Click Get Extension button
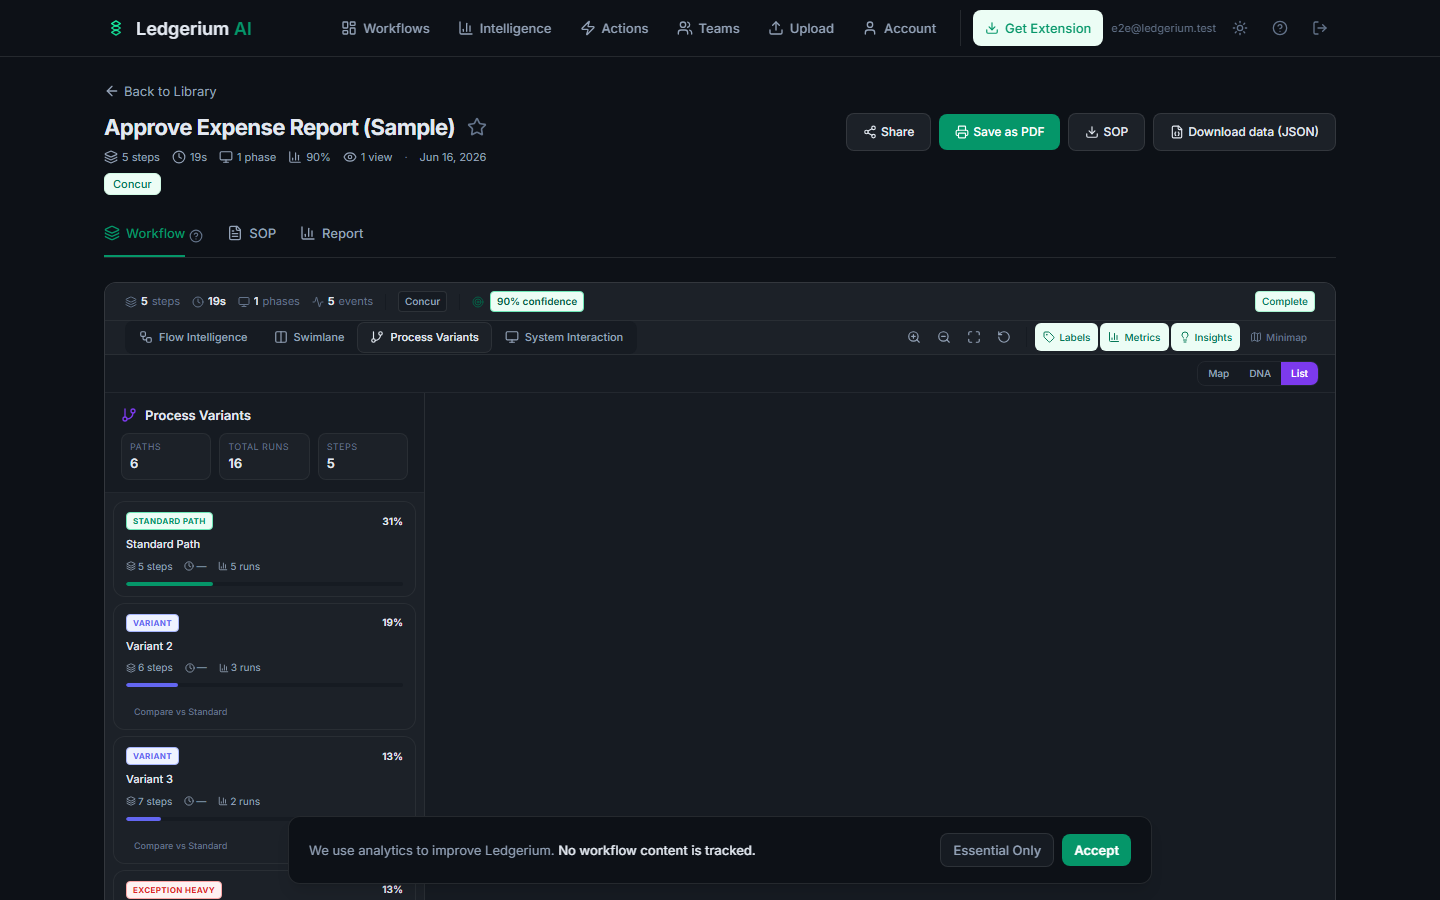 [1038, 28]
